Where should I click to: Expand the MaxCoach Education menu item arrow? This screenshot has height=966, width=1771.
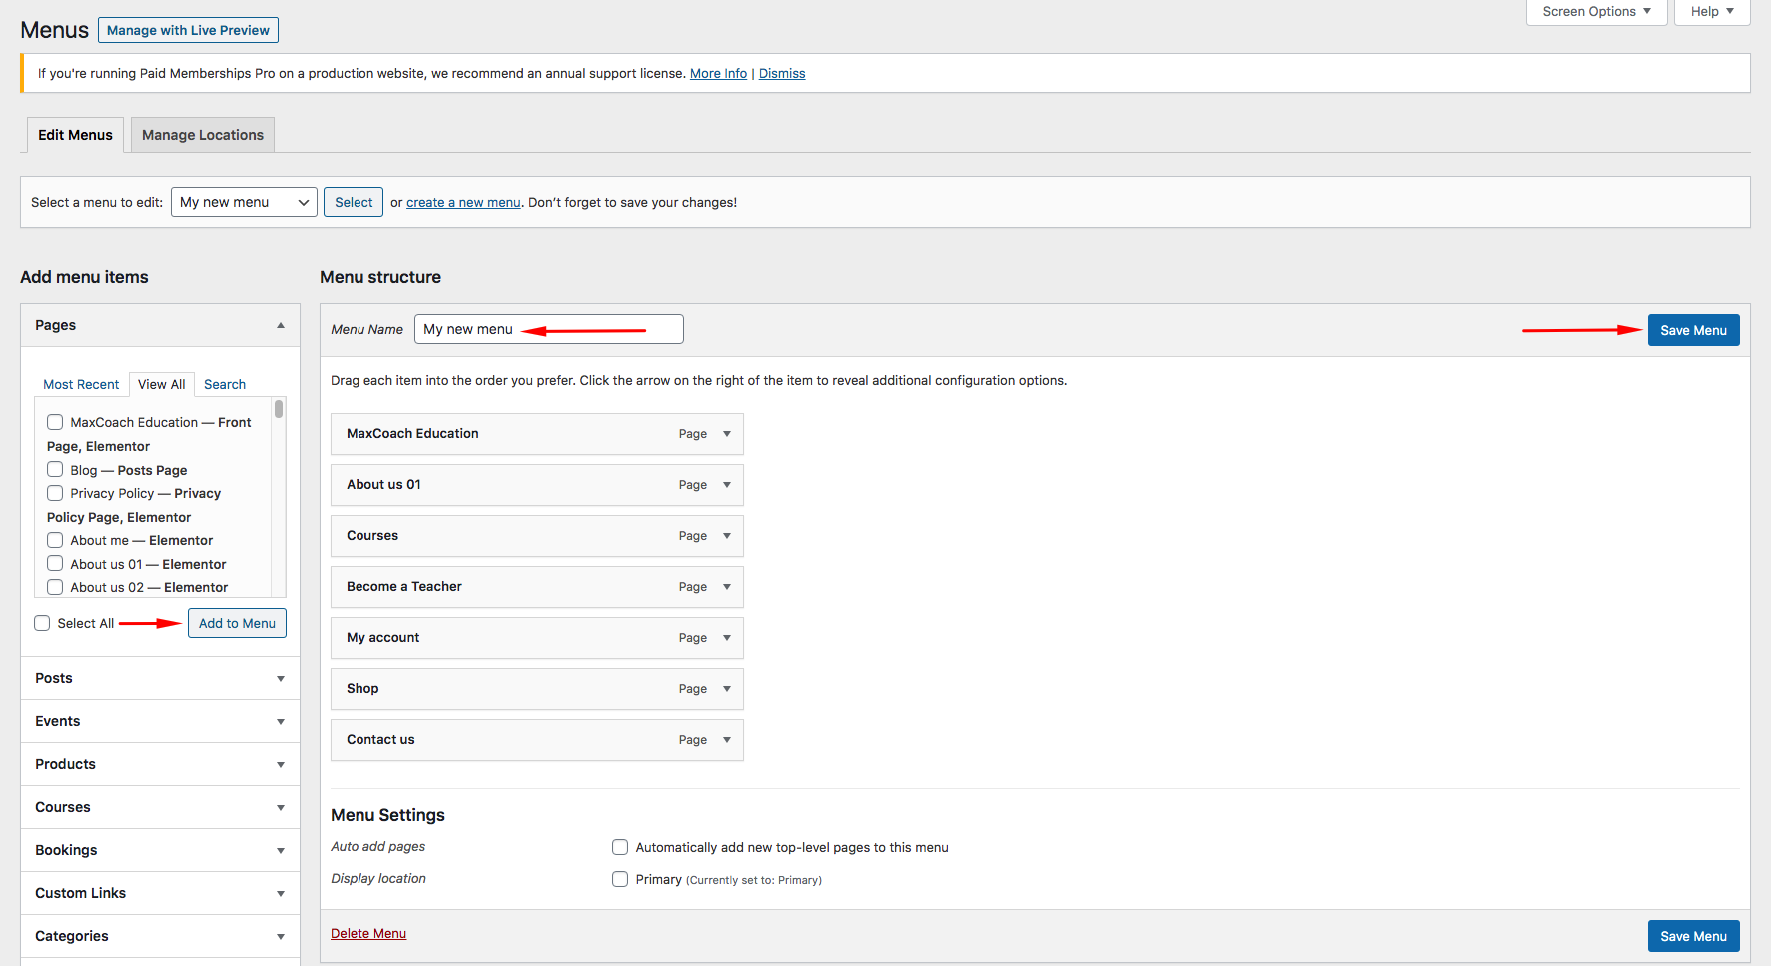tap(727, 434)
